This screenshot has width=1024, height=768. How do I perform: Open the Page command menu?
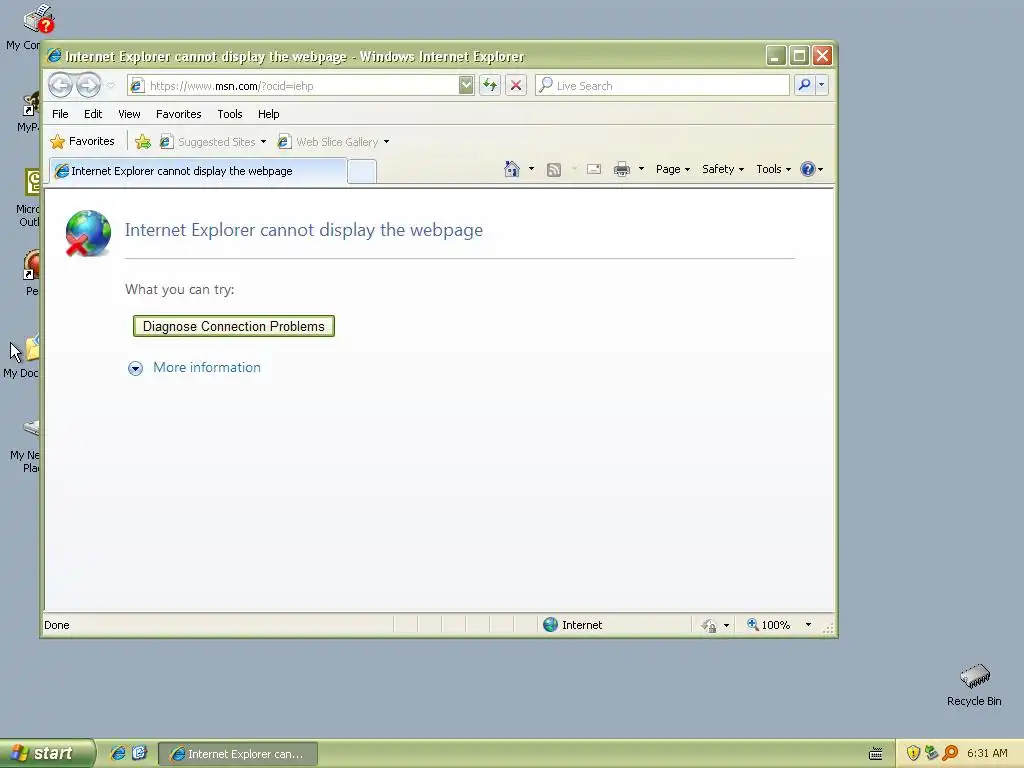[673, 169]
